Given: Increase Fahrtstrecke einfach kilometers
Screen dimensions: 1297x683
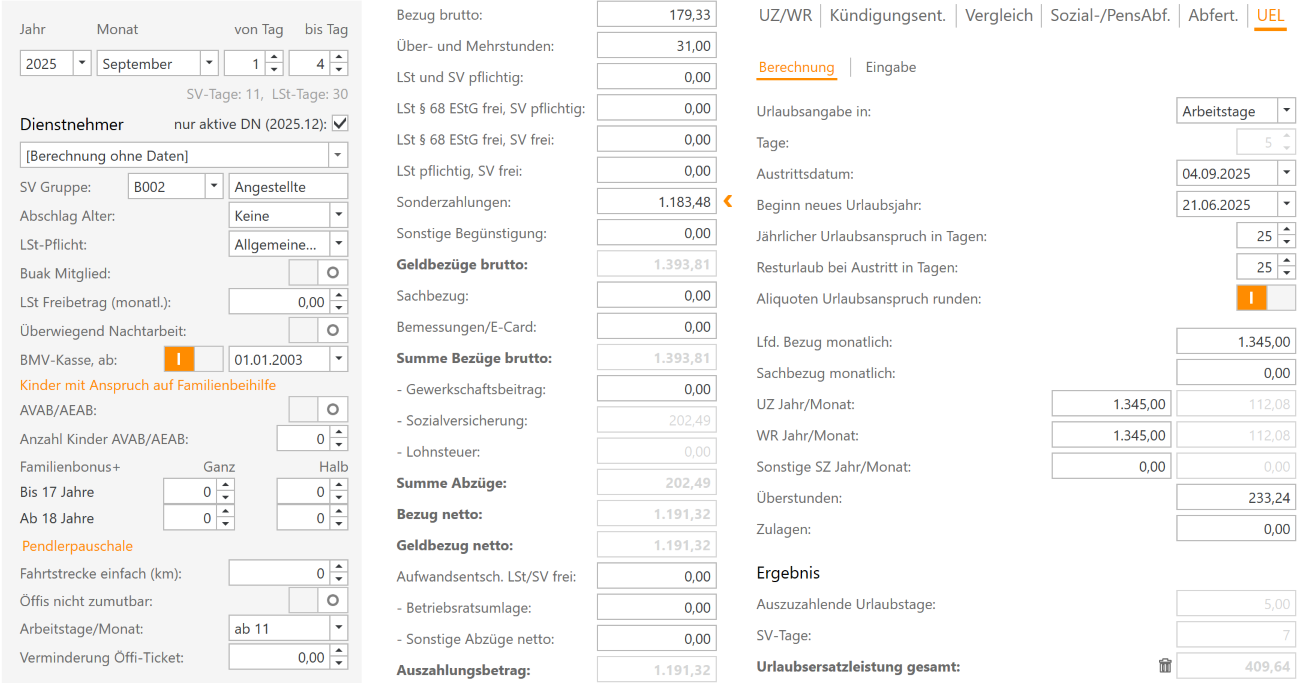Looking at the screenshot, I should (x=339, y=568).
